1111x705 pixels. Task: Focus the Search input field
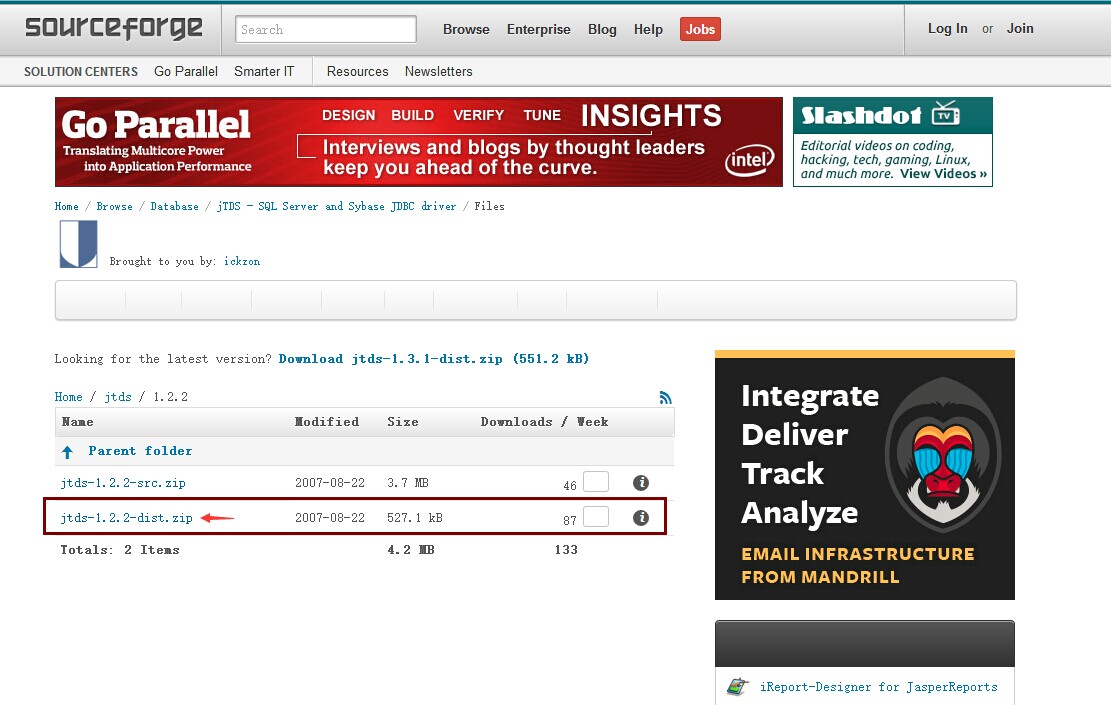325,29
